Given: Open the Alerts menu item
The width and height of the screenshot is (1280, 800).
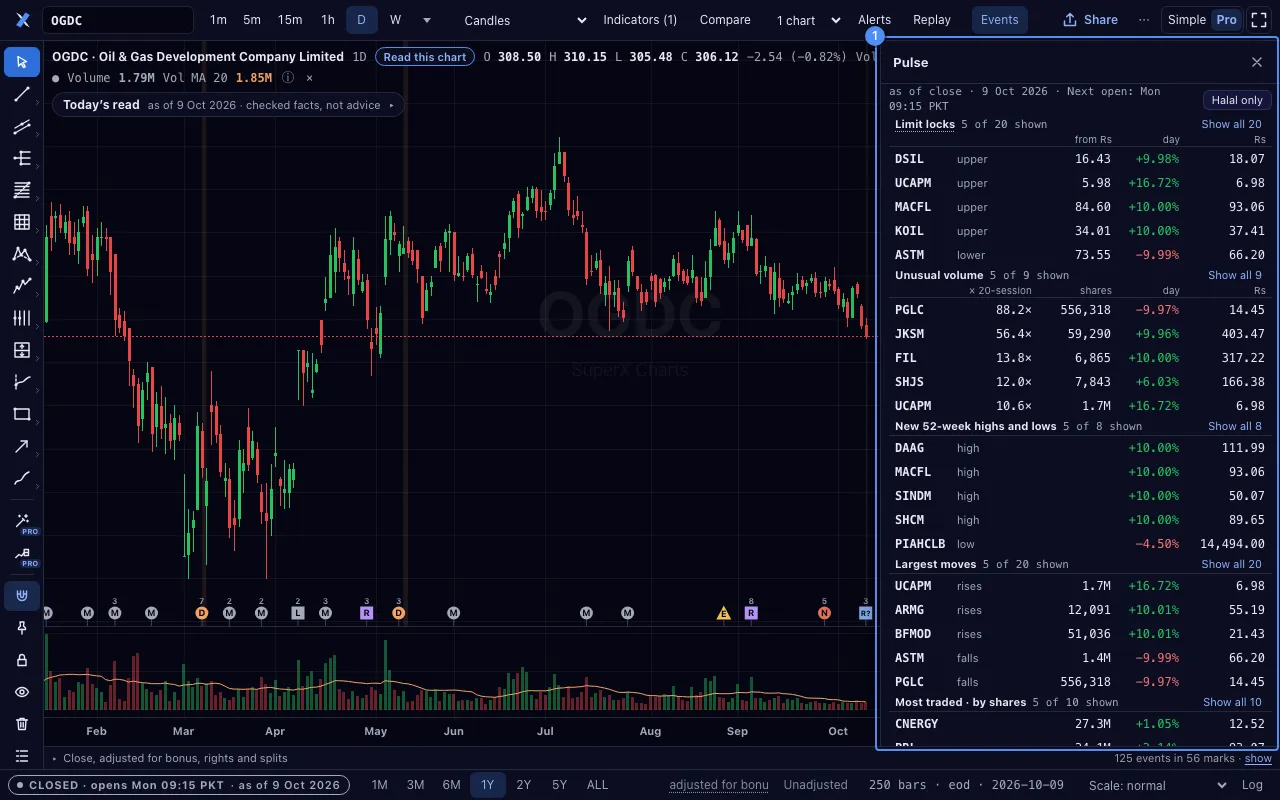Looking at the screenshot, I should pyautogui.click(x=874, y=20).
